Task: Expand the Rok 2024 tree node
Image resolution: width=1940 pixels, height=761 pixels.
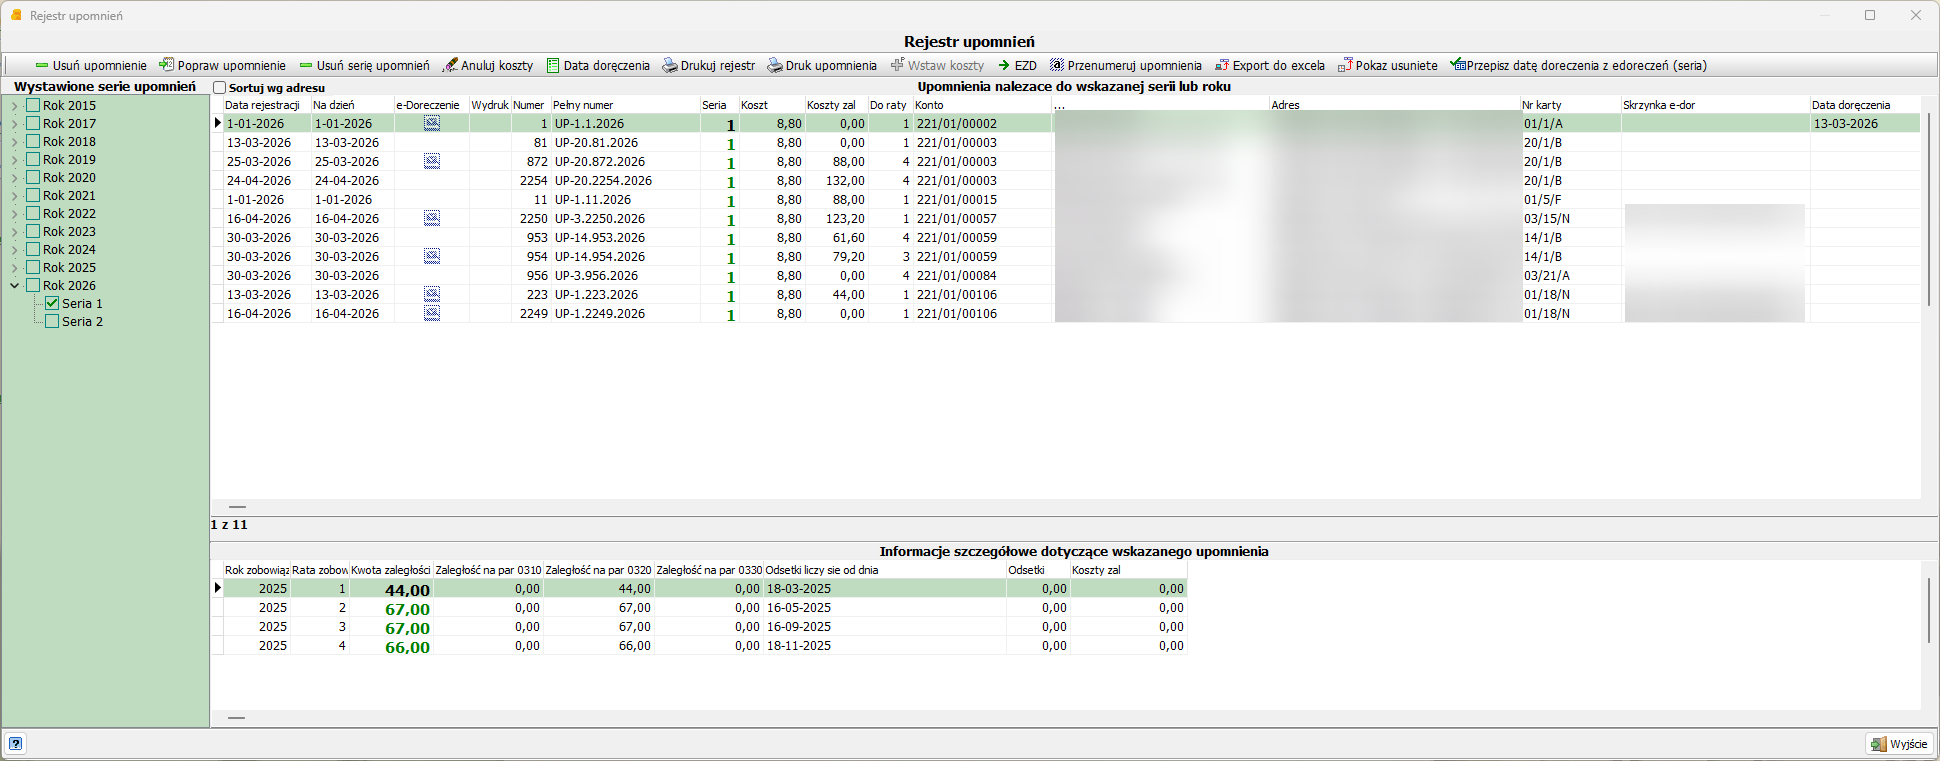Action: tap(15, 249)
